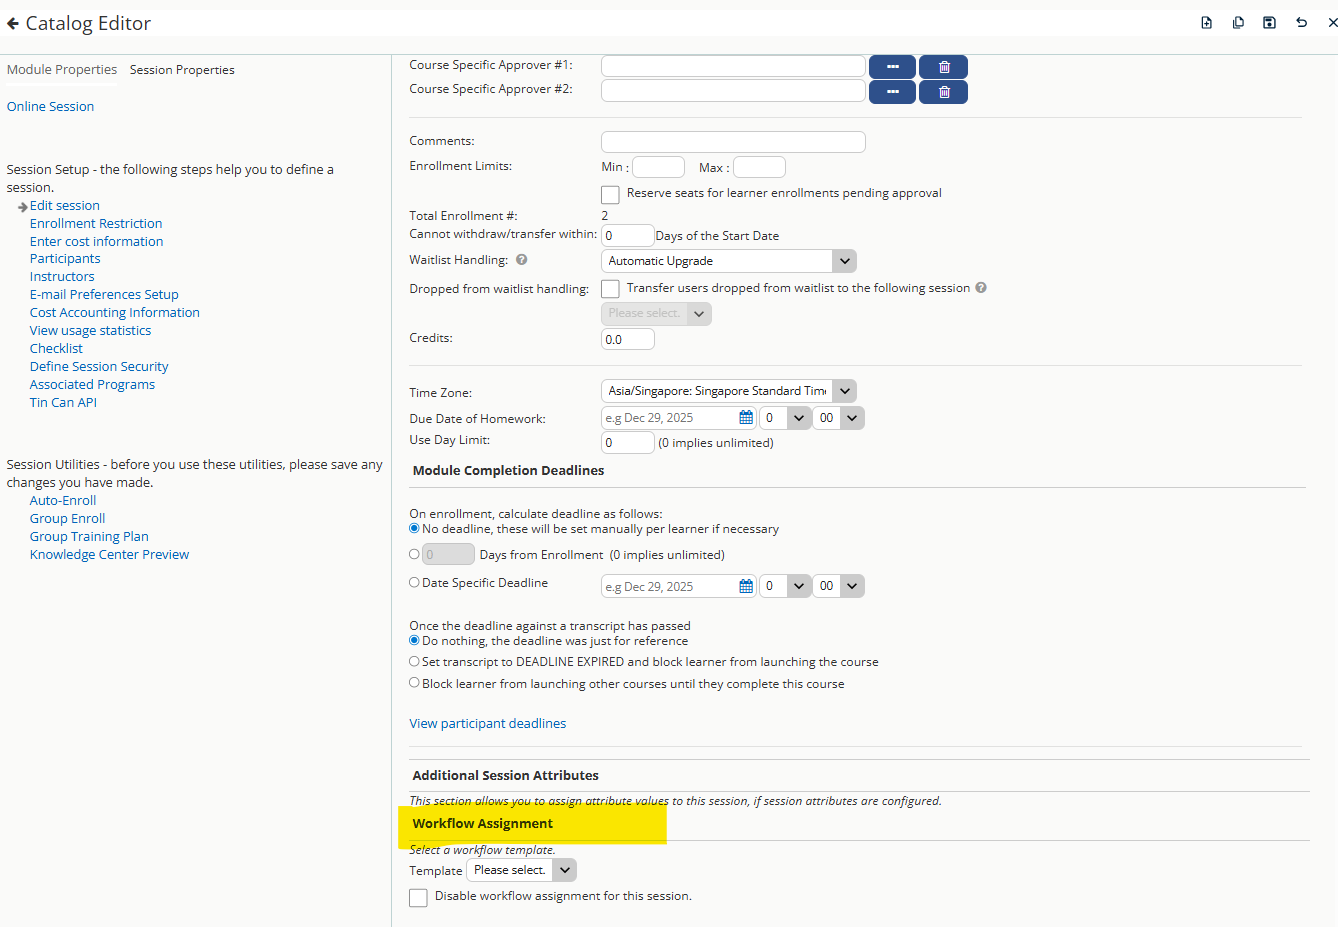Open Enrollment Restriction setup step
This screenshot has height=927, width=1338.
[x=96, y=223]
